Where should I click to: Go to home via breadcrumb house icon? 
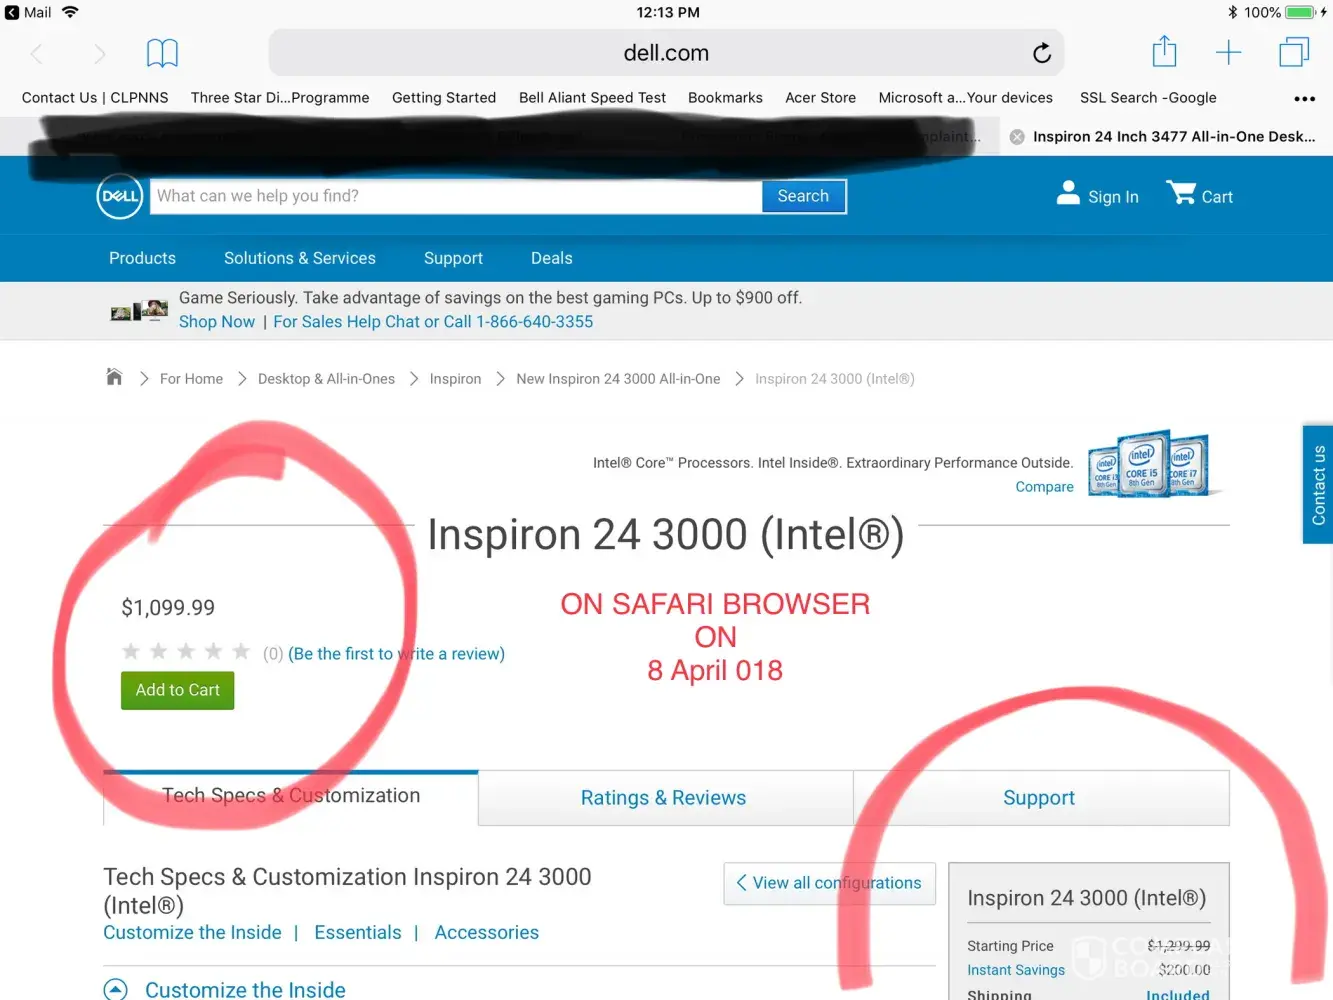tap(114, 378)
